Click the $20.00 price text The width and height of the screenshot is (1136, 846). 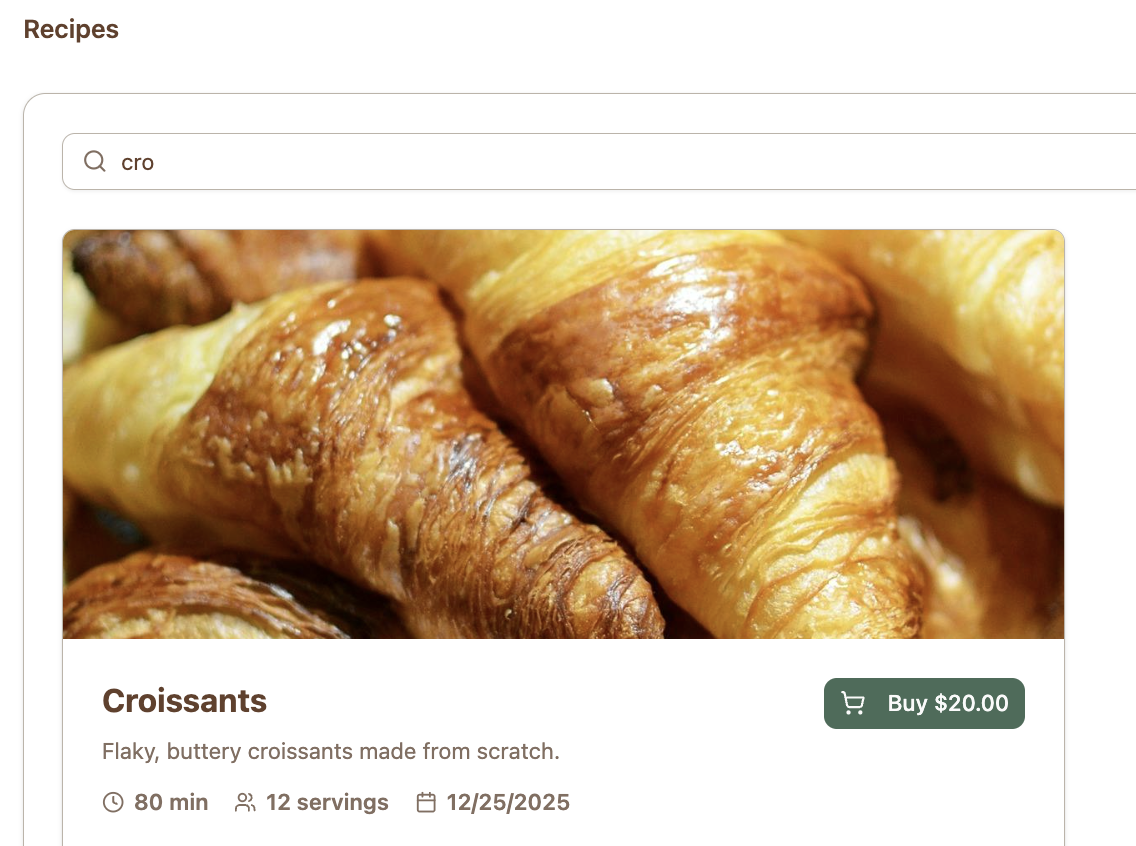click(x=972, y=703)
